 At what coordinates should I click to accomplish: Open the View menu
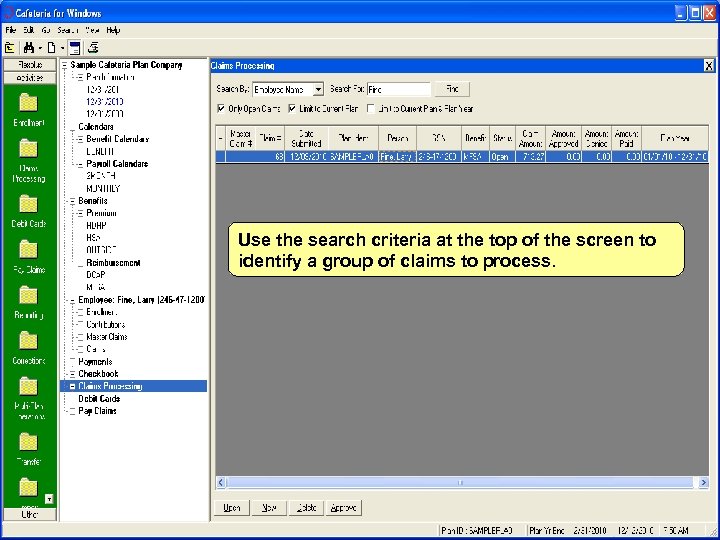coord(92,30)
